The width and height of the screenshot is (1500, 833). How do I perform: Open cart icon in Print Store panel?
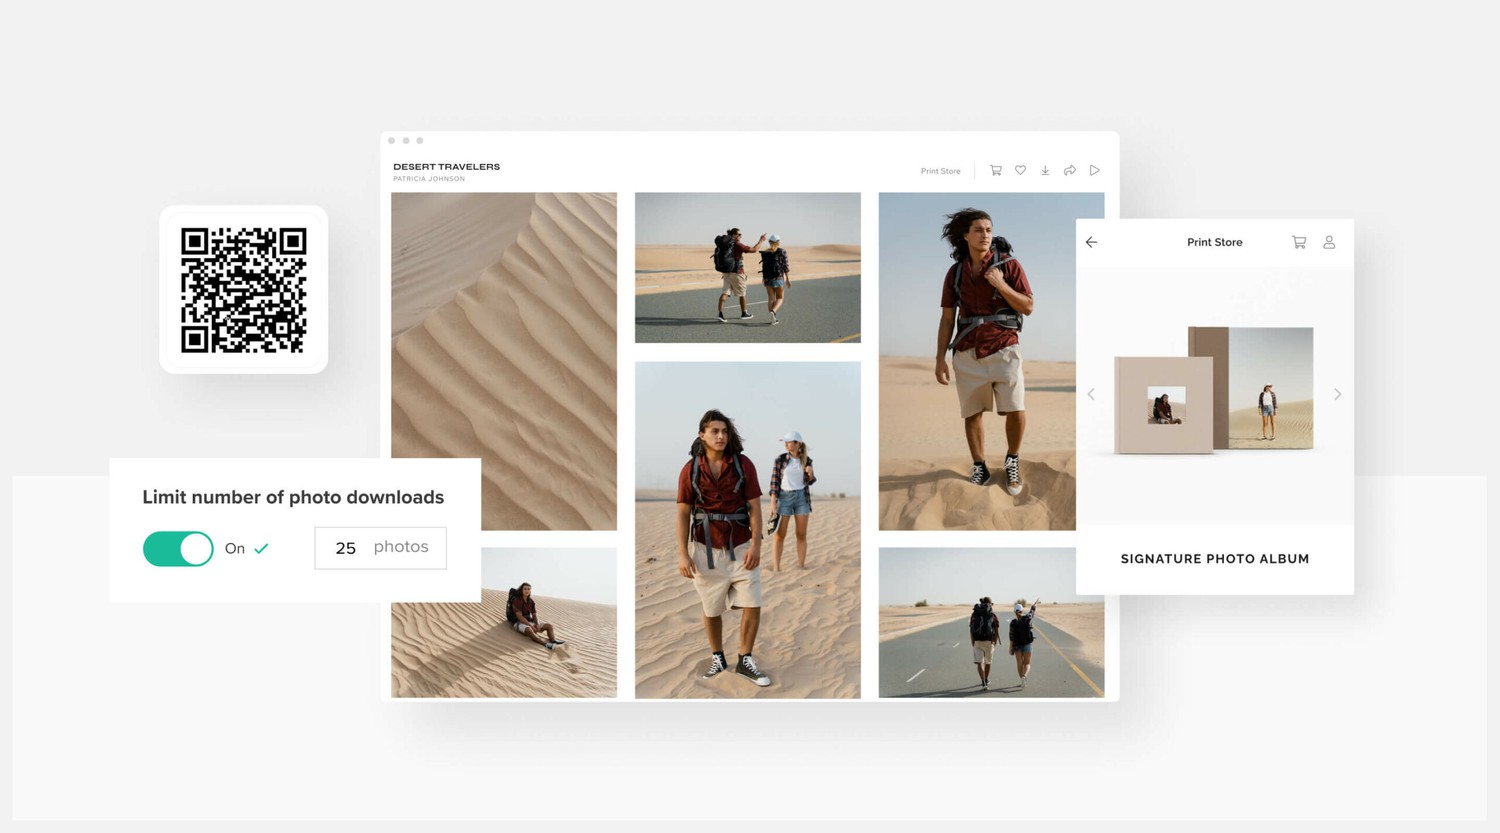[x=1299, y=242]
